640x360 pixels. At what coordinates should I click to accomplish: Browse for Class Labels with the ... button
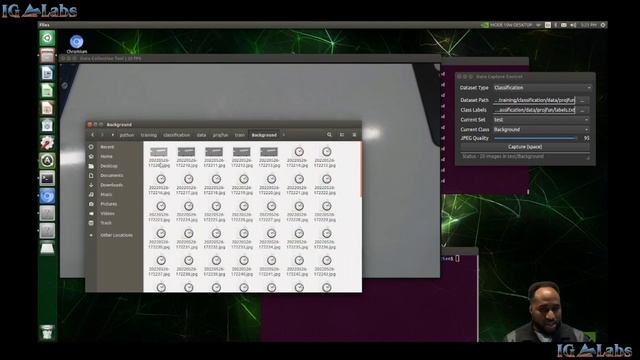click(582, 110)
